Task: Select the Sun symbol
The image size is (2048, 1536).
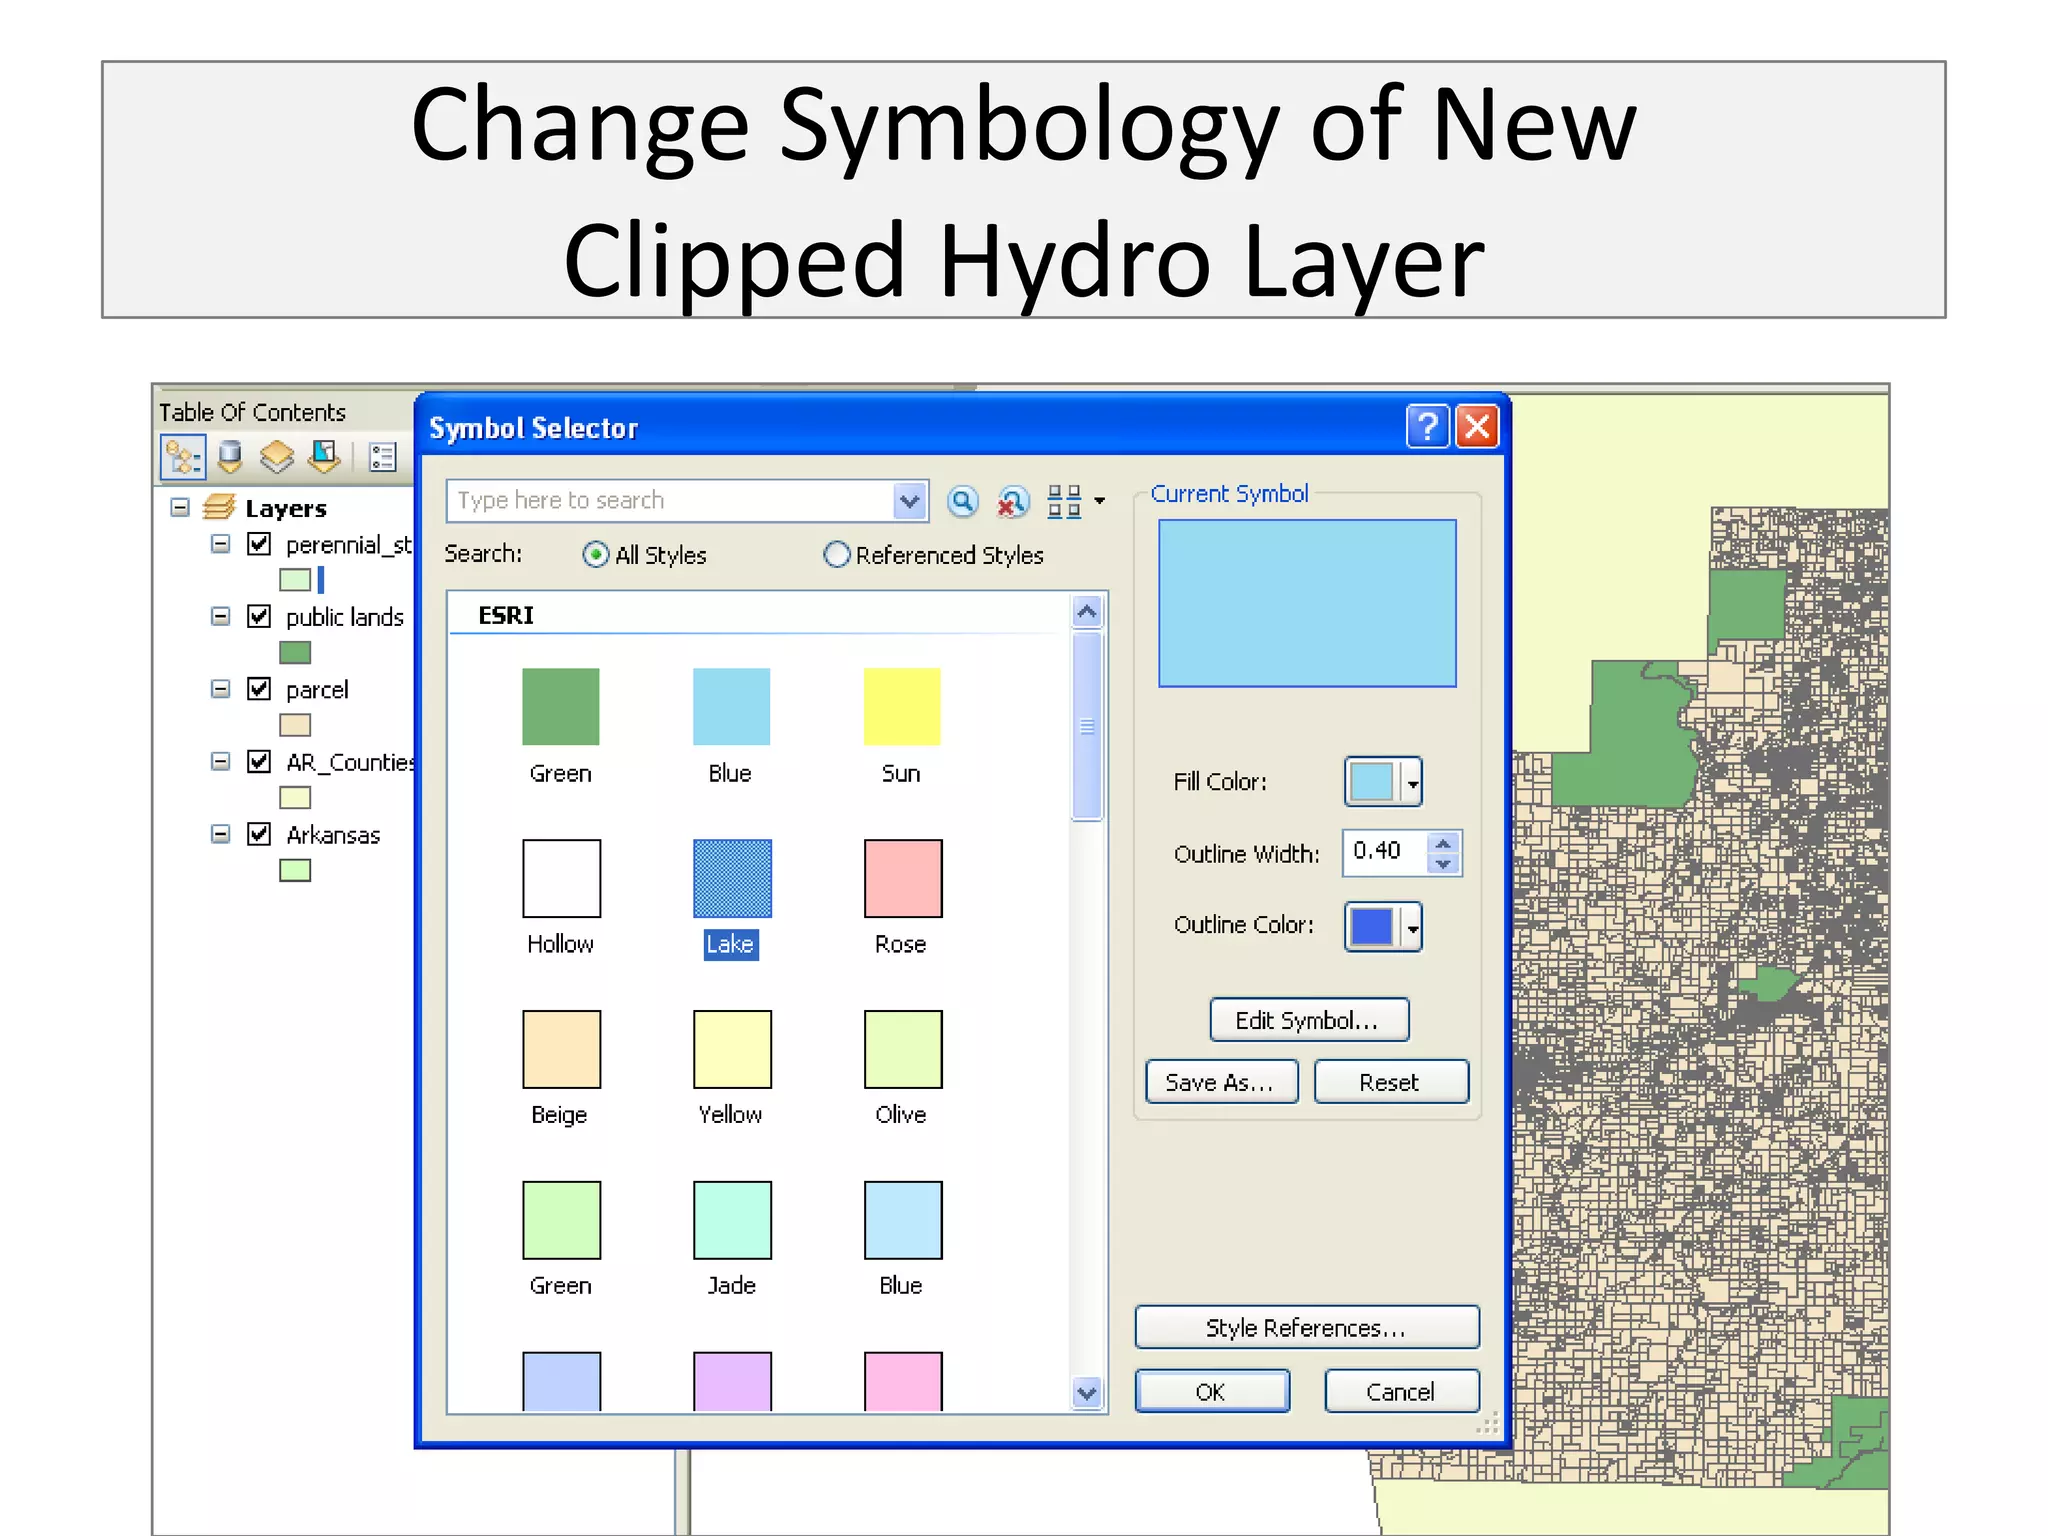Action: tap(902, 706)
